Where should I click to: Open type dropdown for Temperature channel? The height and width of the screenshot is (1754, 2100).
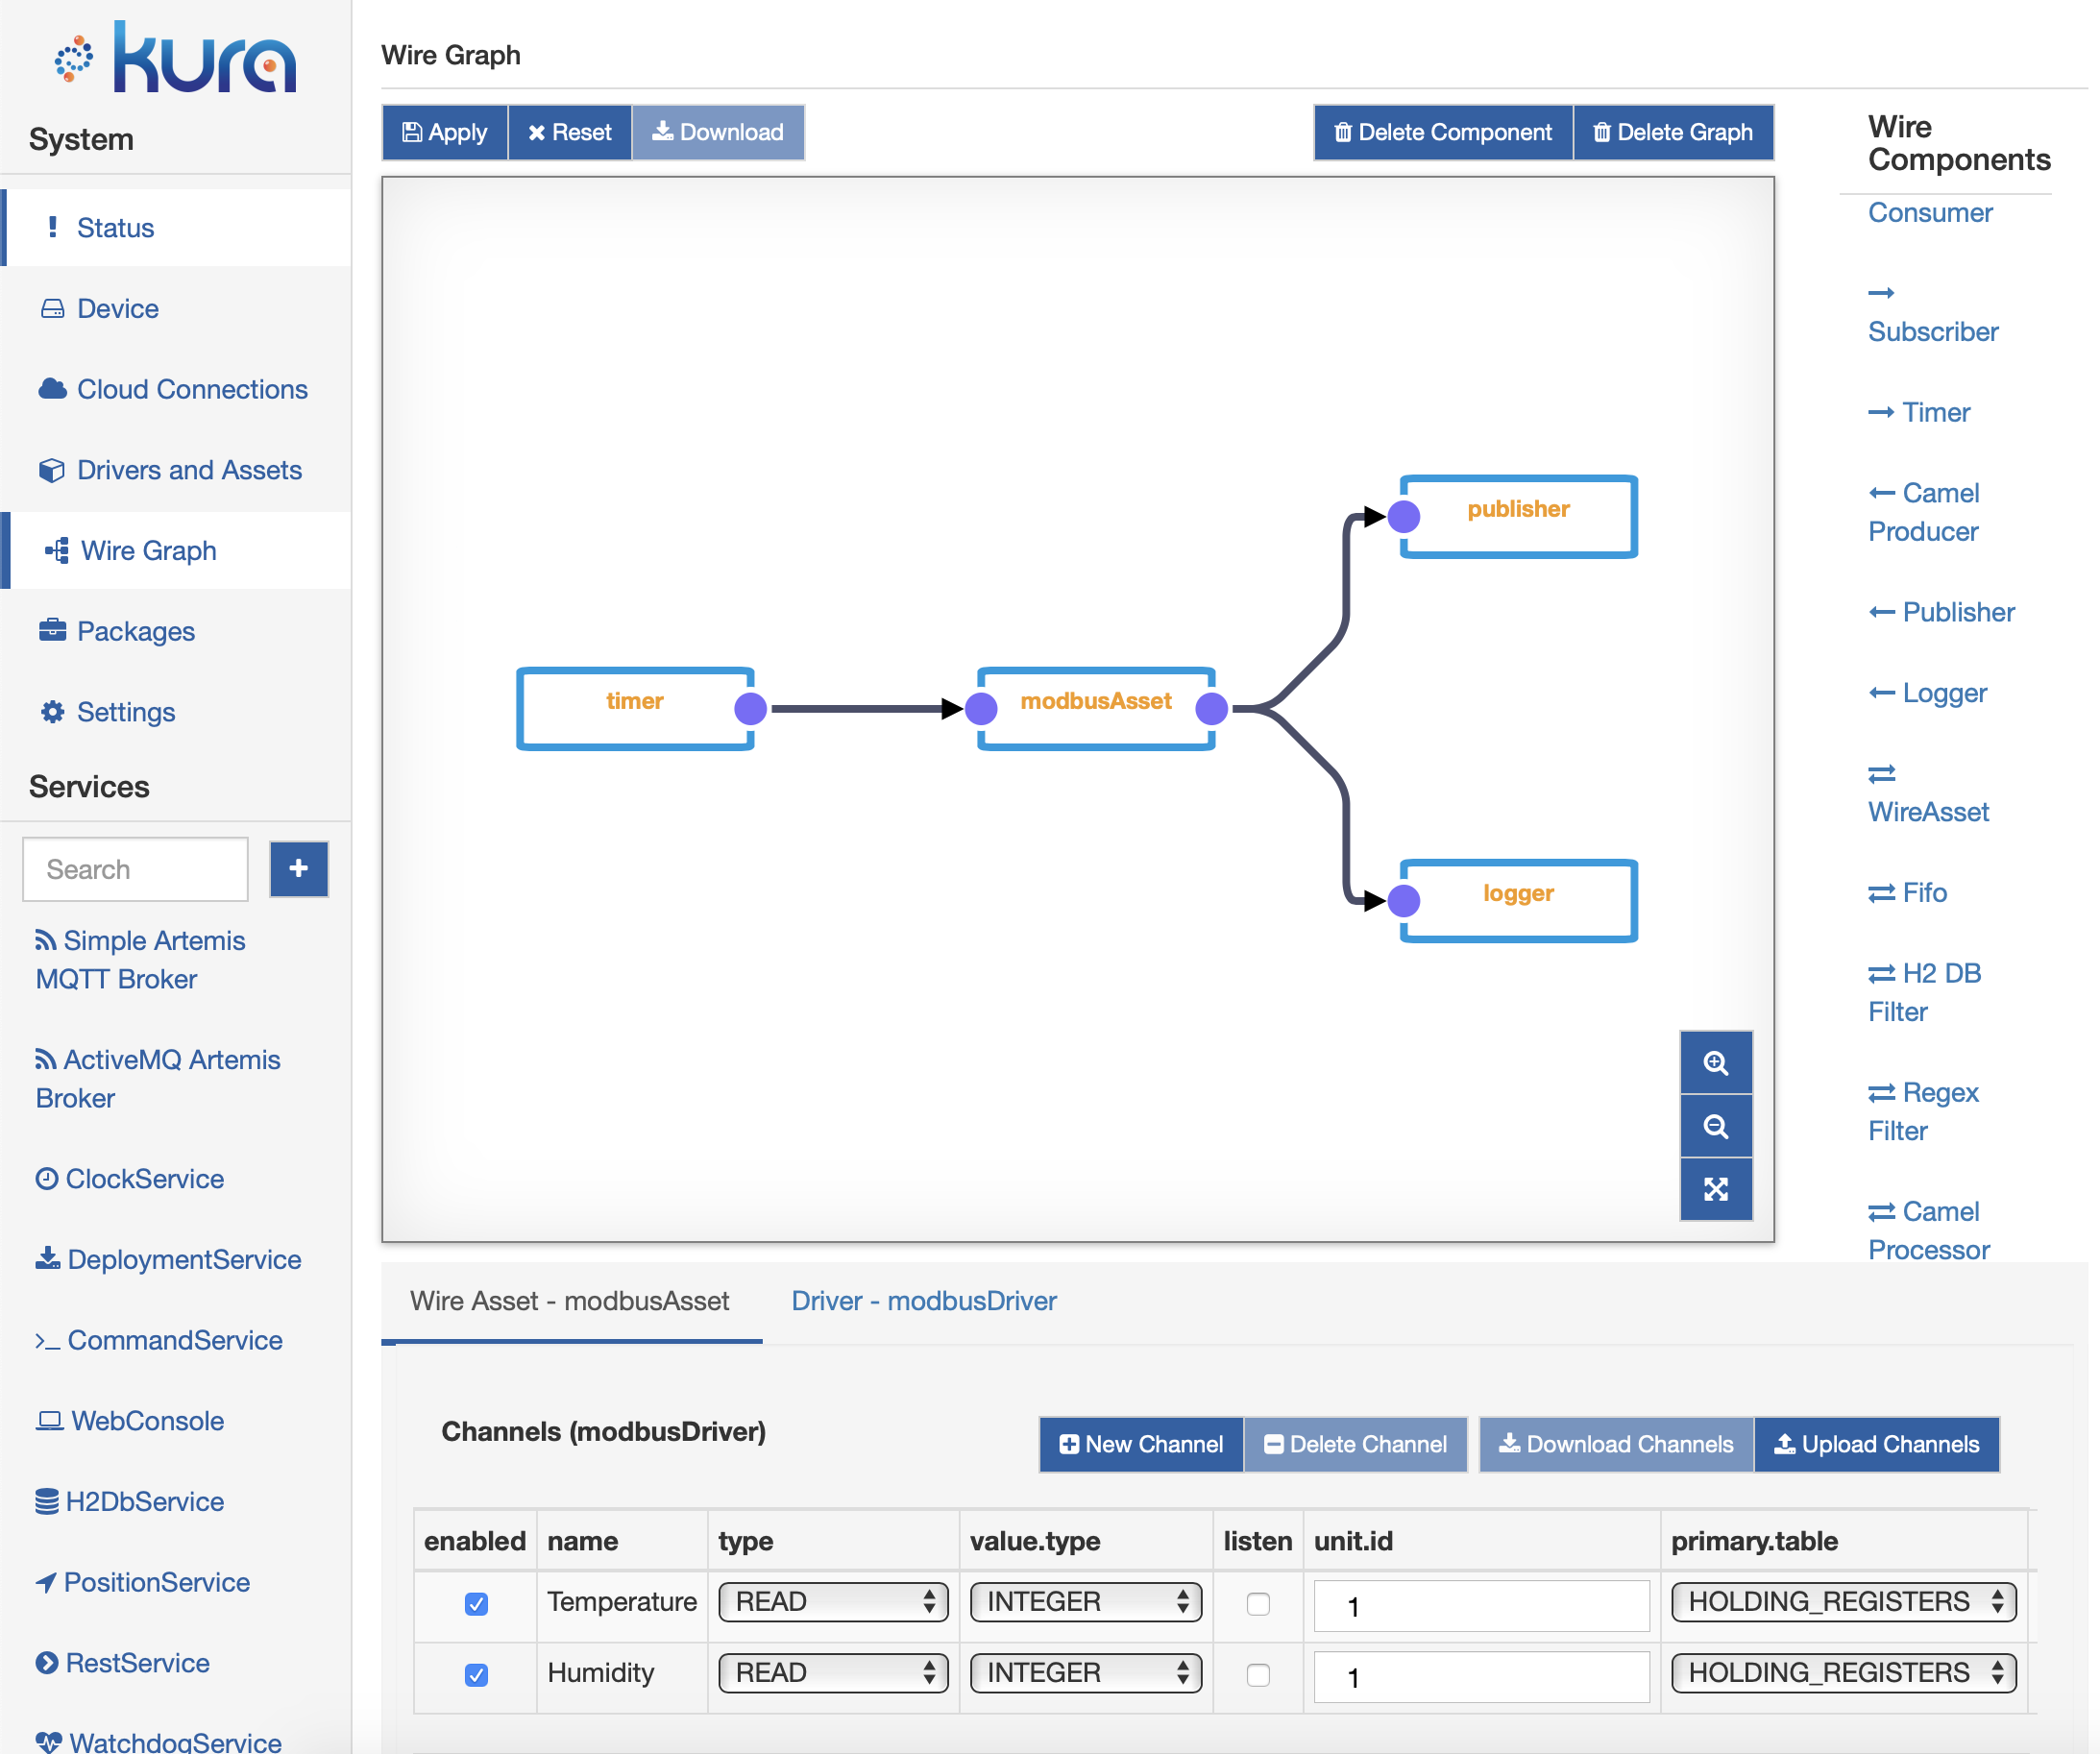point(833,1602)
